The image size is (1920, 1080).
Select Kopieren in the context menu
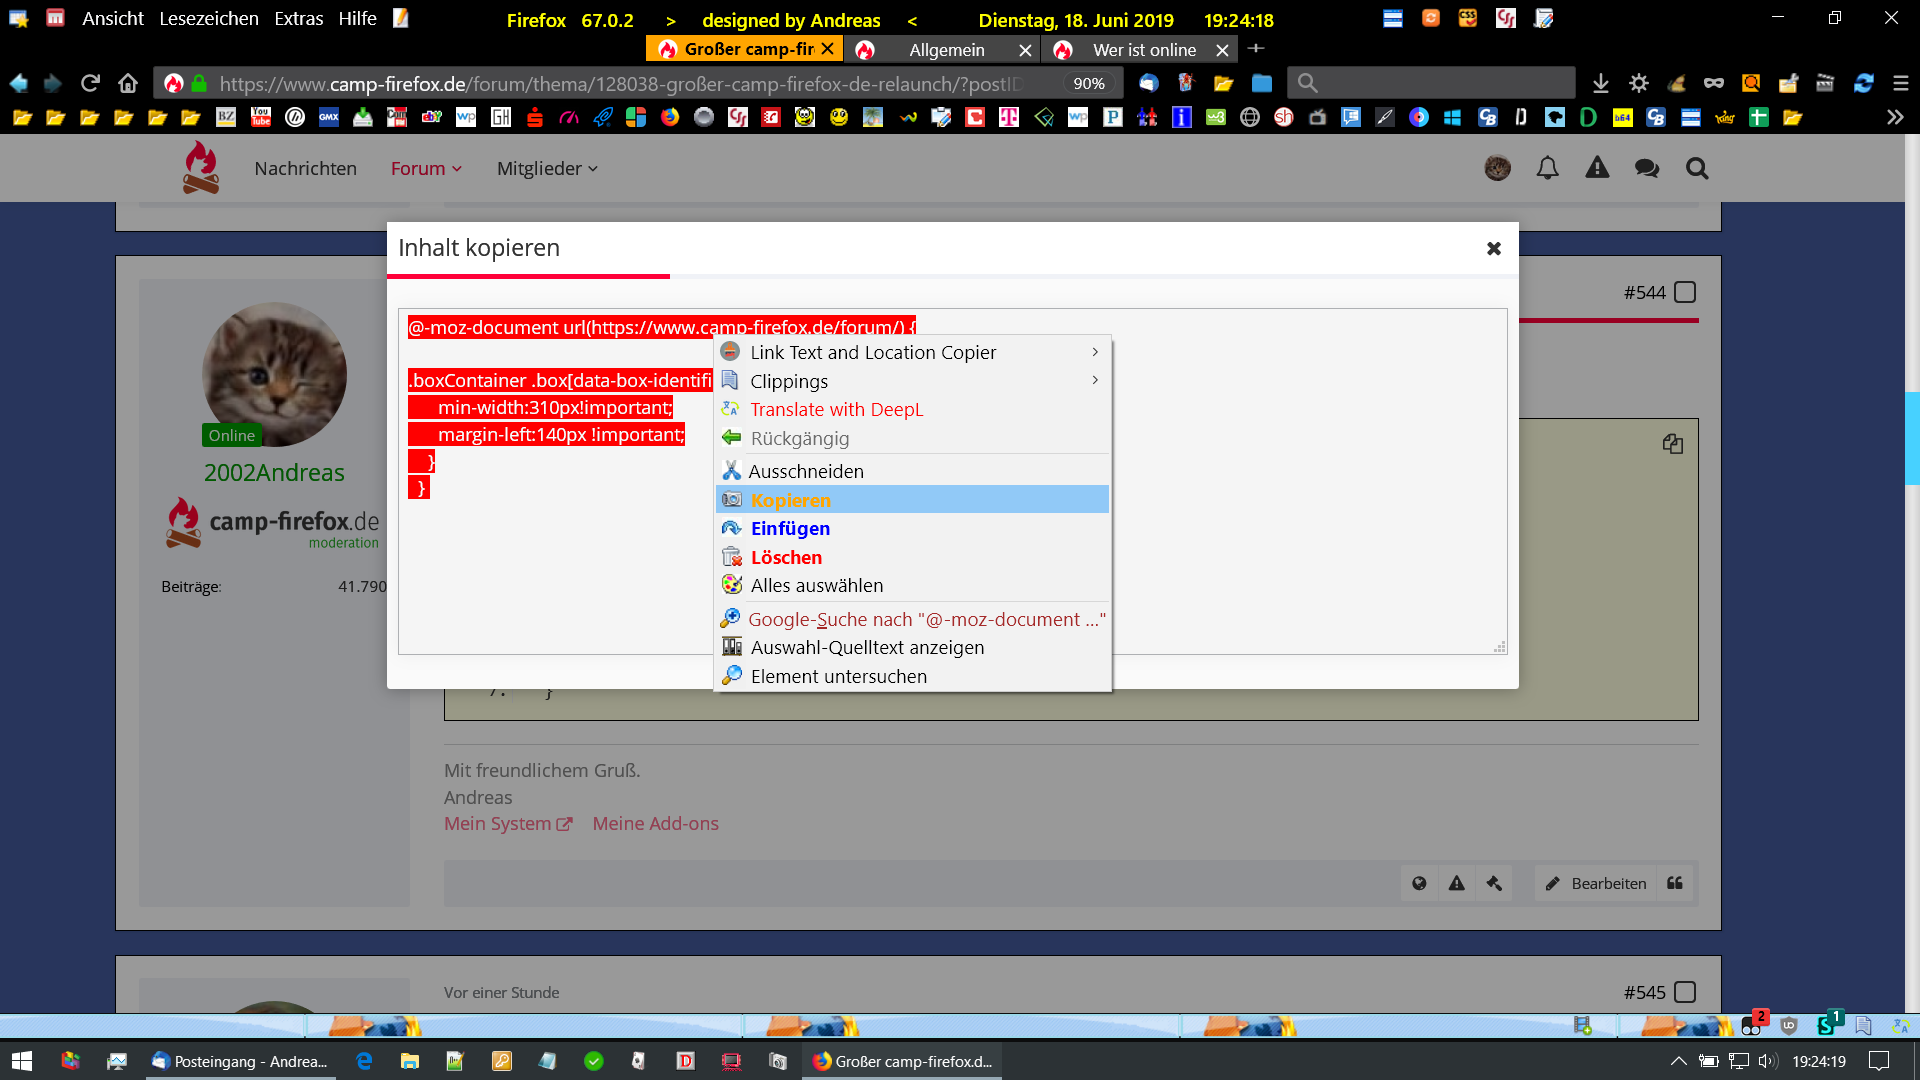(x=790, y=500)
